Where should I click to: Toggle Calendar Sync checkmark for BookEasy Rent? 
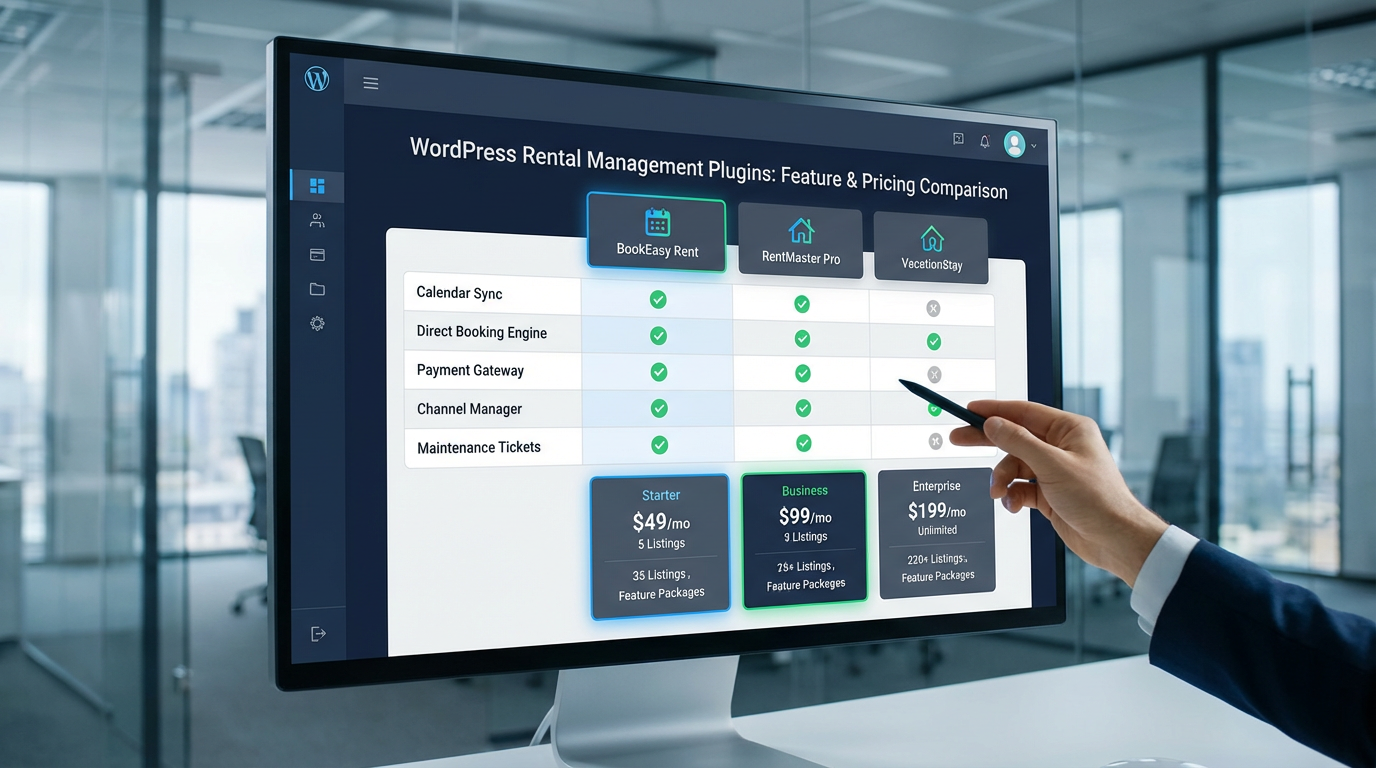coord(658,299)
